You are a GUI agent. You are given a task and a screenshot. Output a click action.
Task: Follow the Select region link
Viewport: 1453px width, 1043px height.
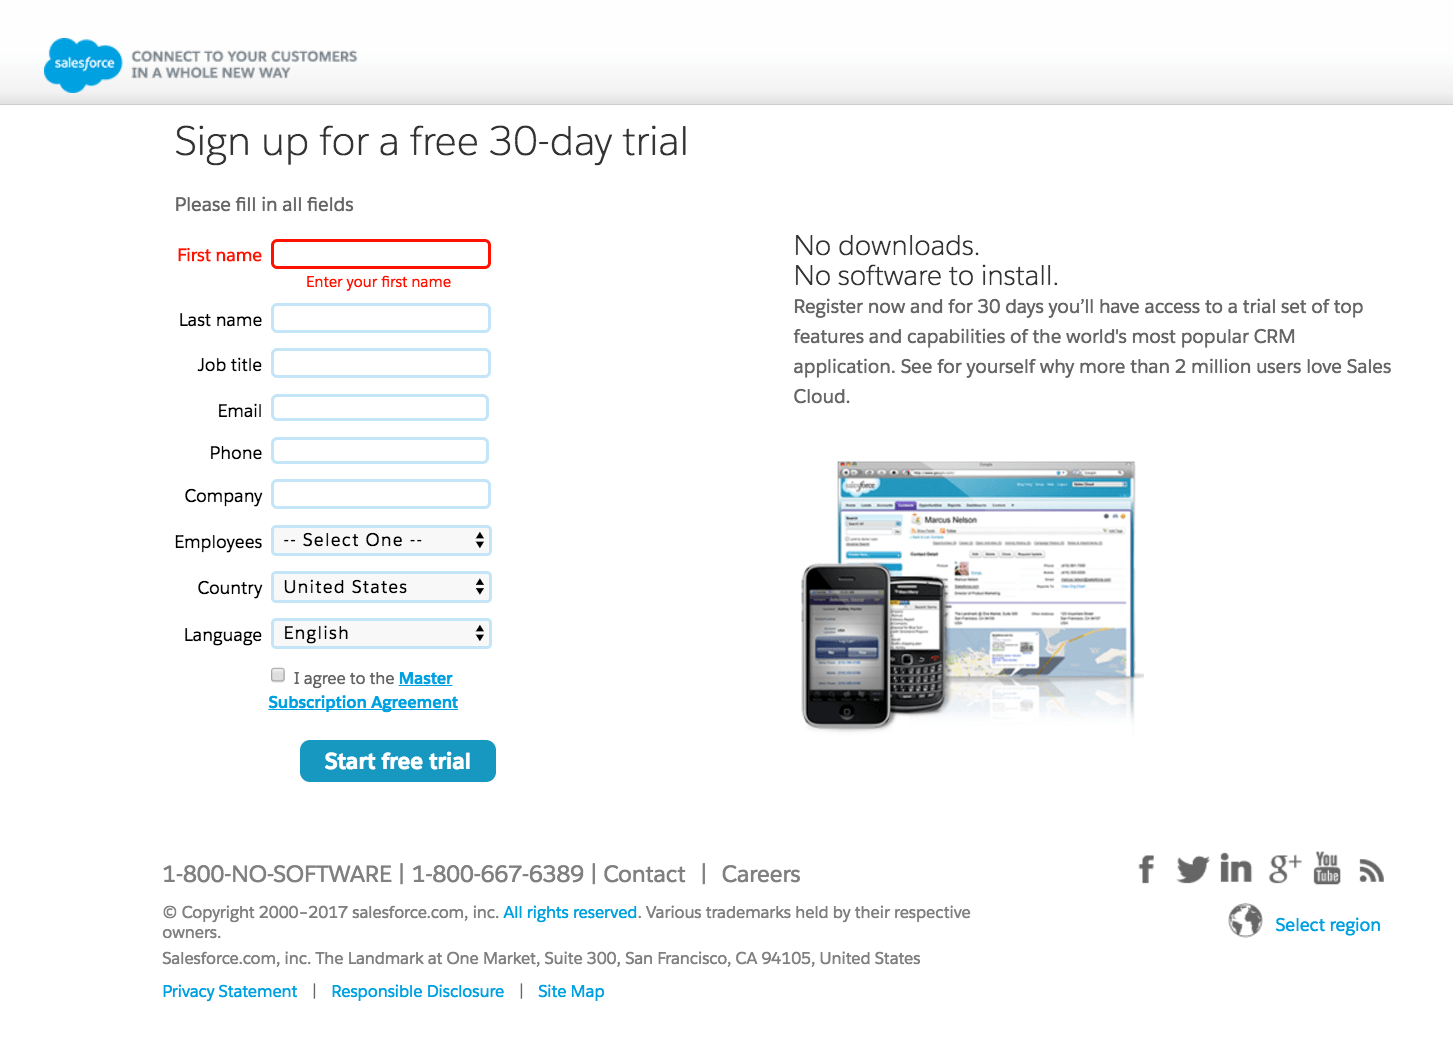tap(1327, 925)
